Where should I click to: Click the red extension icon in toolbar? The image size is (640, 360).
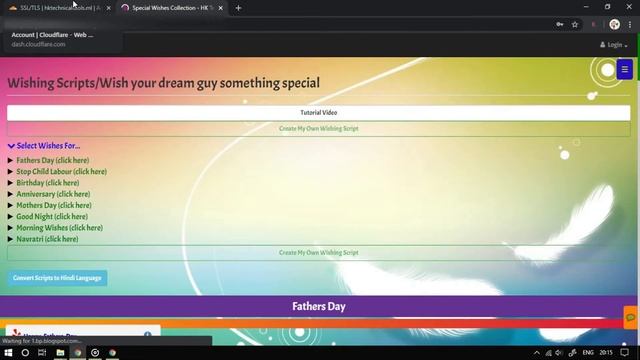593,25
